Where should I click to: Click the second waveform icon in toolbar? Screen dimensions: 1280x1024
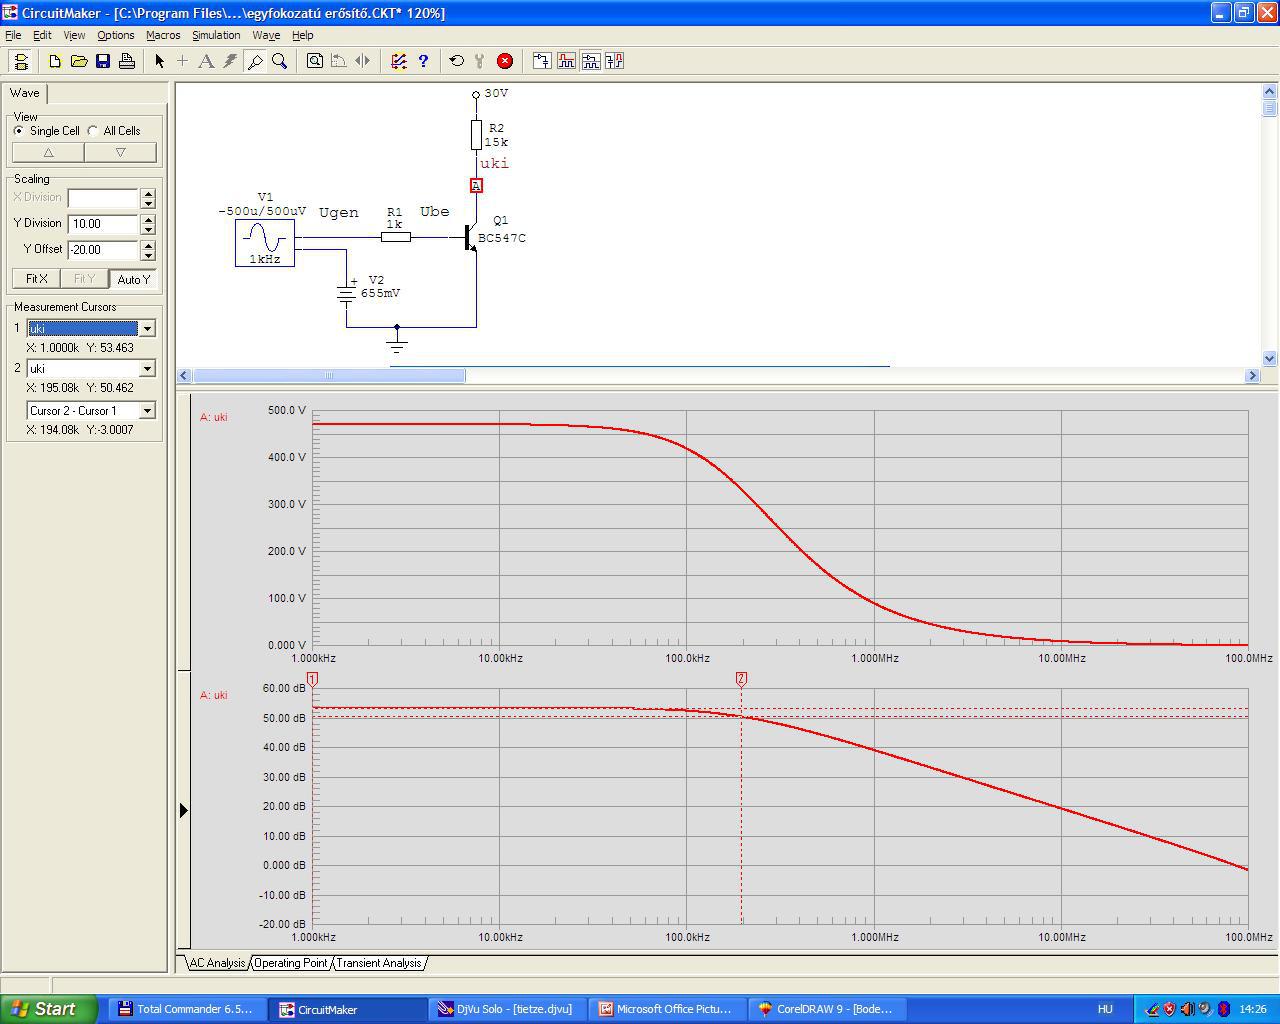click(x=566, y=61)
